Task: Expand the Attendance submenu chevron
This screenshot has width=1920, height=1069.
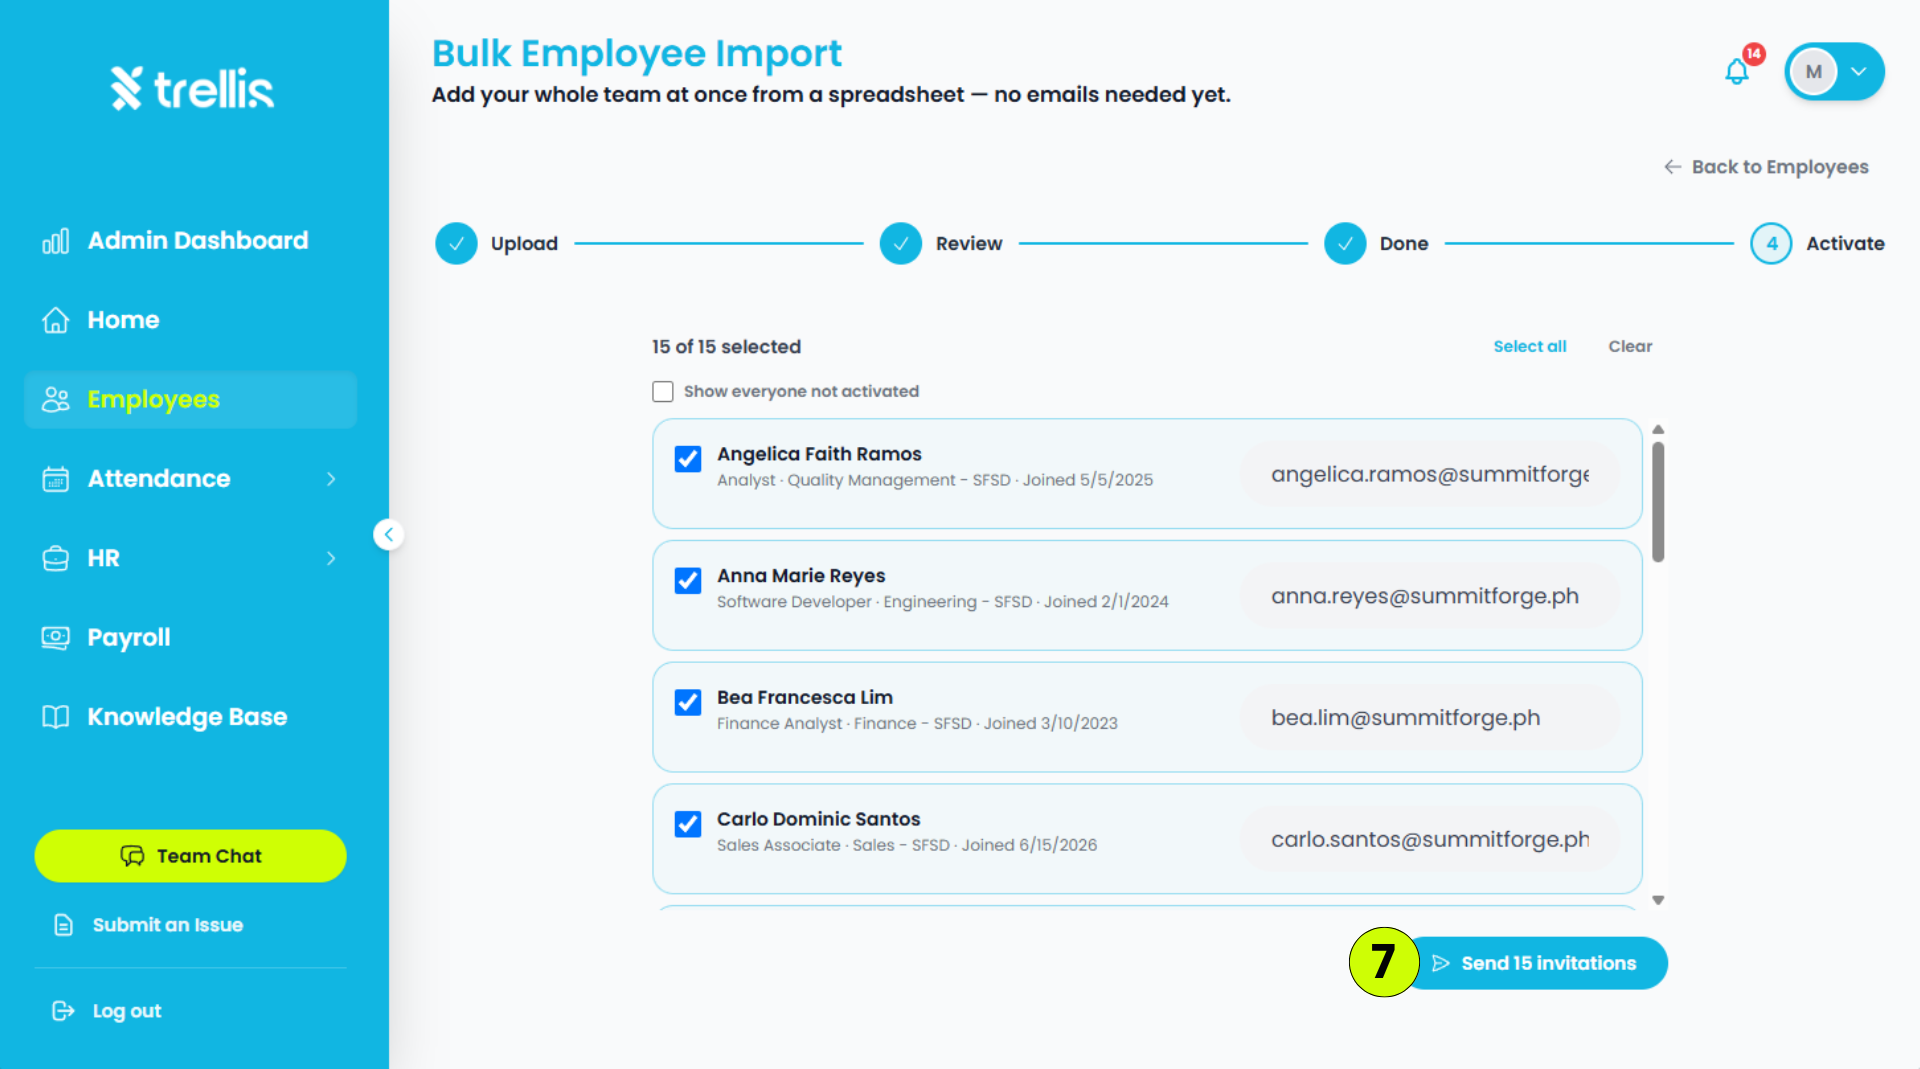Action: tap(331, 479)
